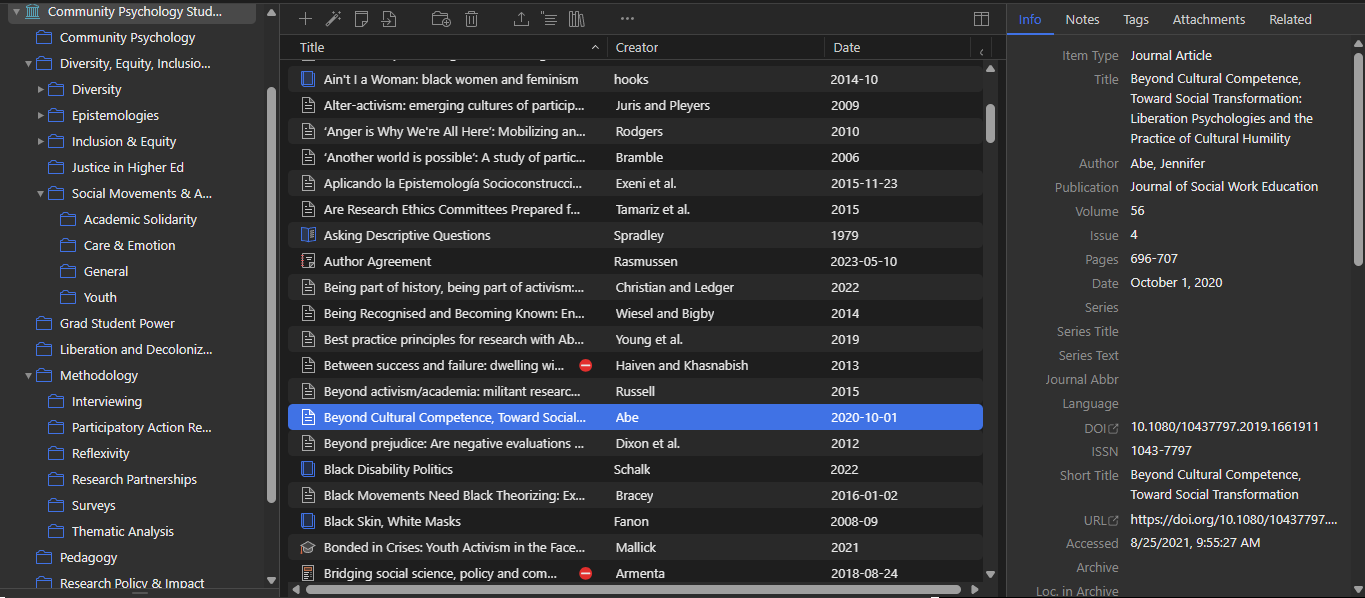Image resolution: width=1365 pixels, height=598 pixels.
Task: Click the document icon of Author Agreement
Action: pos(308,261)
